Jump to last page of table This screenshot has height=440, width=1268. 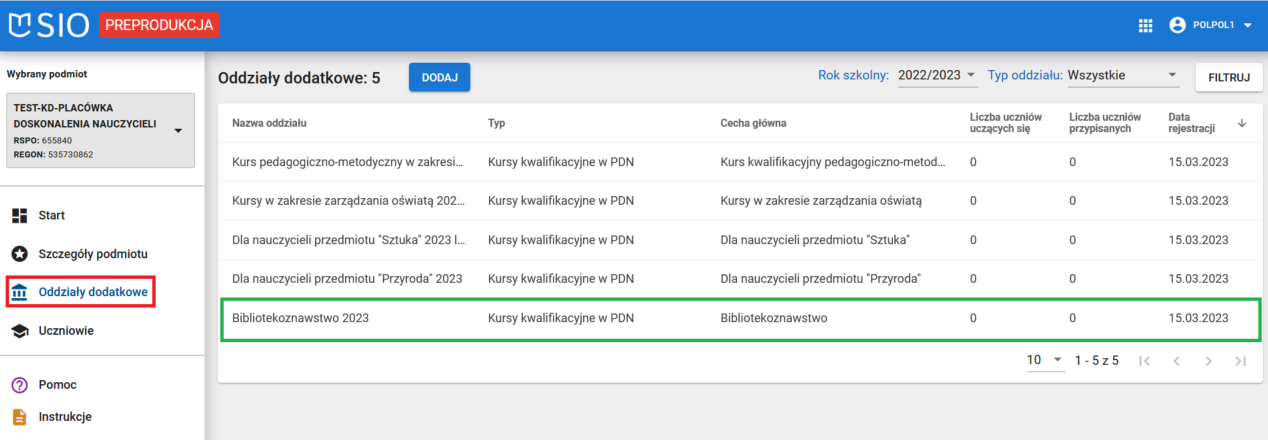[x=1240, y=360]
